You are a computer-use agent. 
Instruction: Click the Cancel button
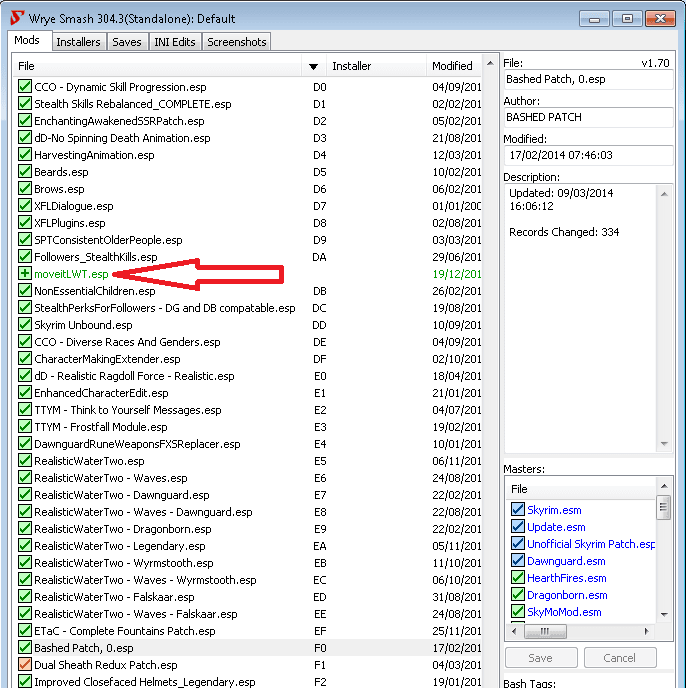click(x=620, y=658)
